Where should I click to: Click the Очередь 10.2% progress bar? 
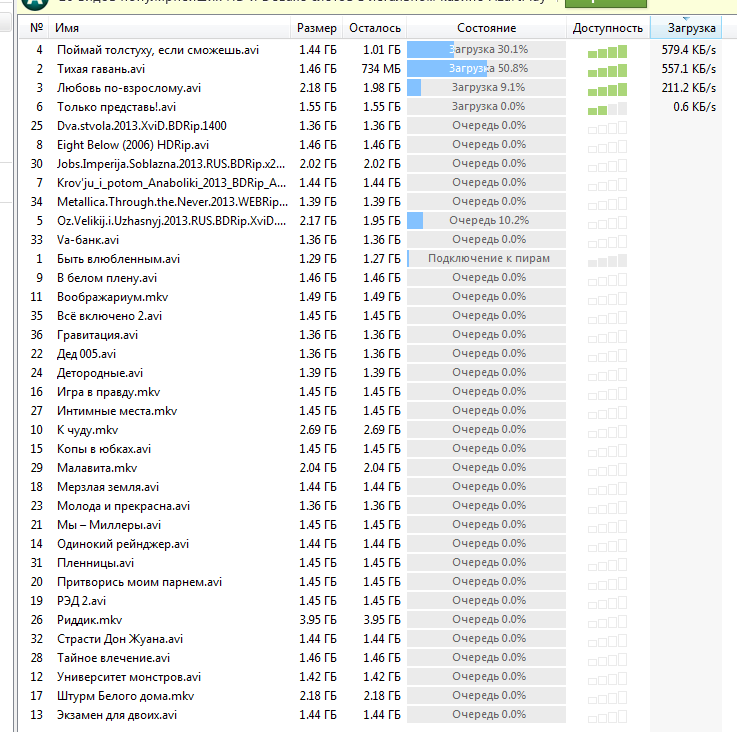(486, 221)
